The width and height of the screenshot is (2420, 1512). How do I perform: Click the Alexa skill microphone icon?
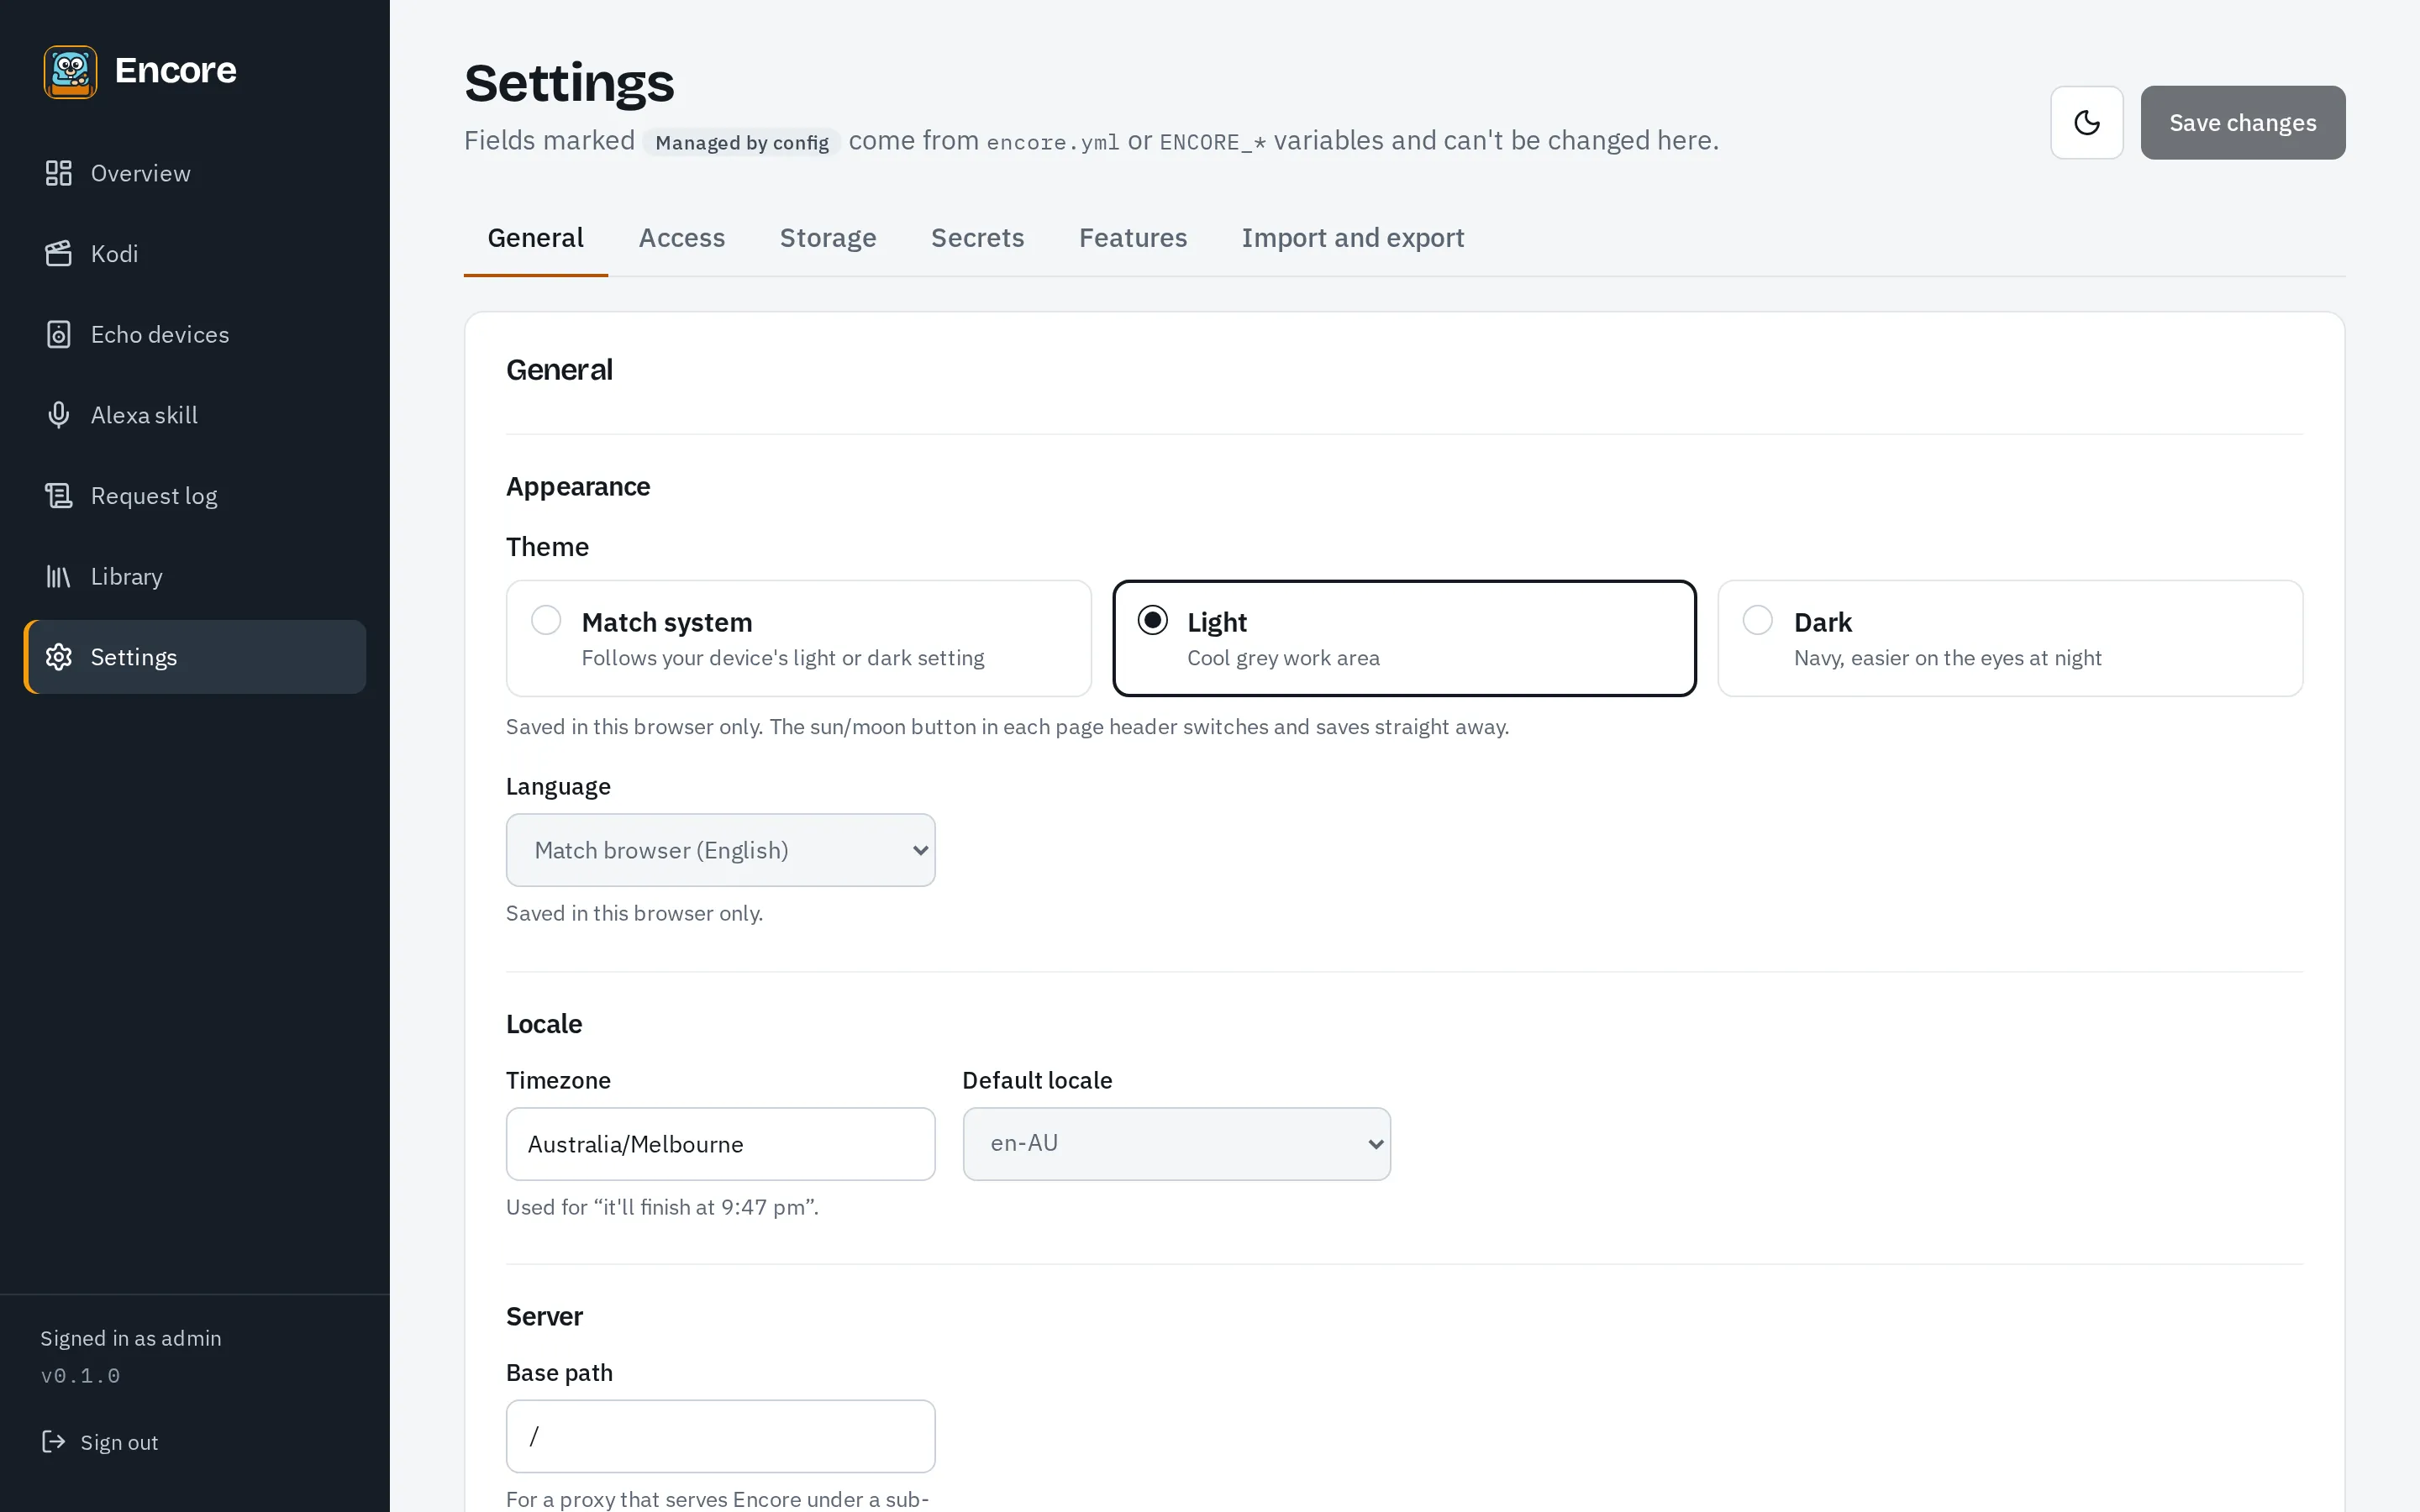(59, 415)
